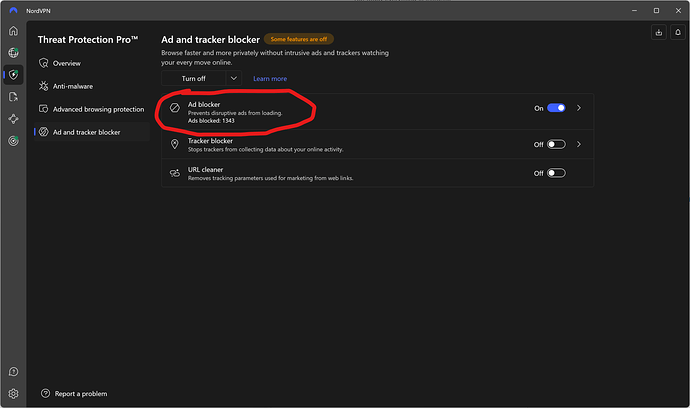This screenshot has width=690, height=408.
Task: Click the Overview shield icon
Action: pyautogui.click(x=44, y=63)
